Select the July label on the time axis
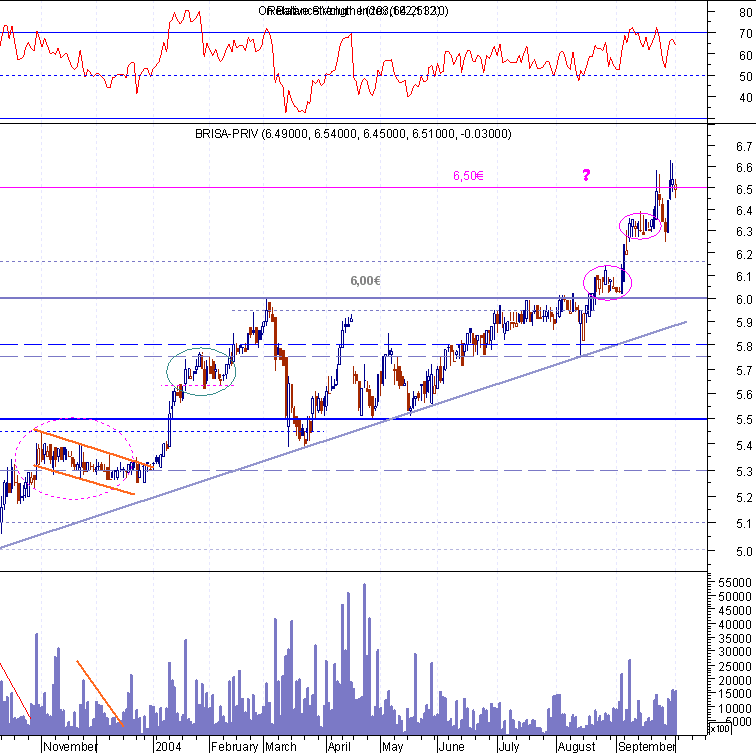Screen dimensions: 756x753 pos(509,746)
